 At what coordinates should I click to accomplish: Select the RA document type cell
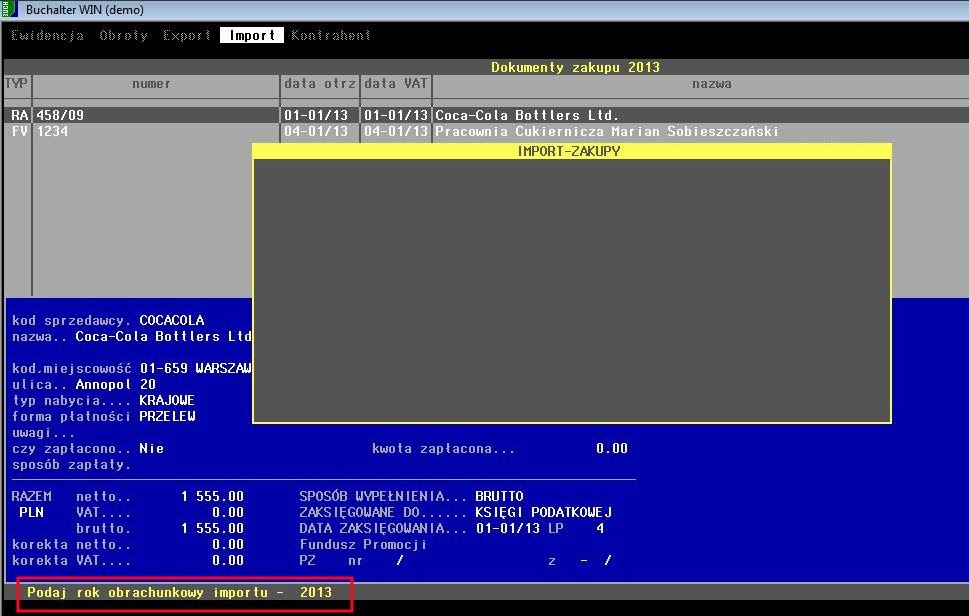pyautogui.click(x=20, y=115)
